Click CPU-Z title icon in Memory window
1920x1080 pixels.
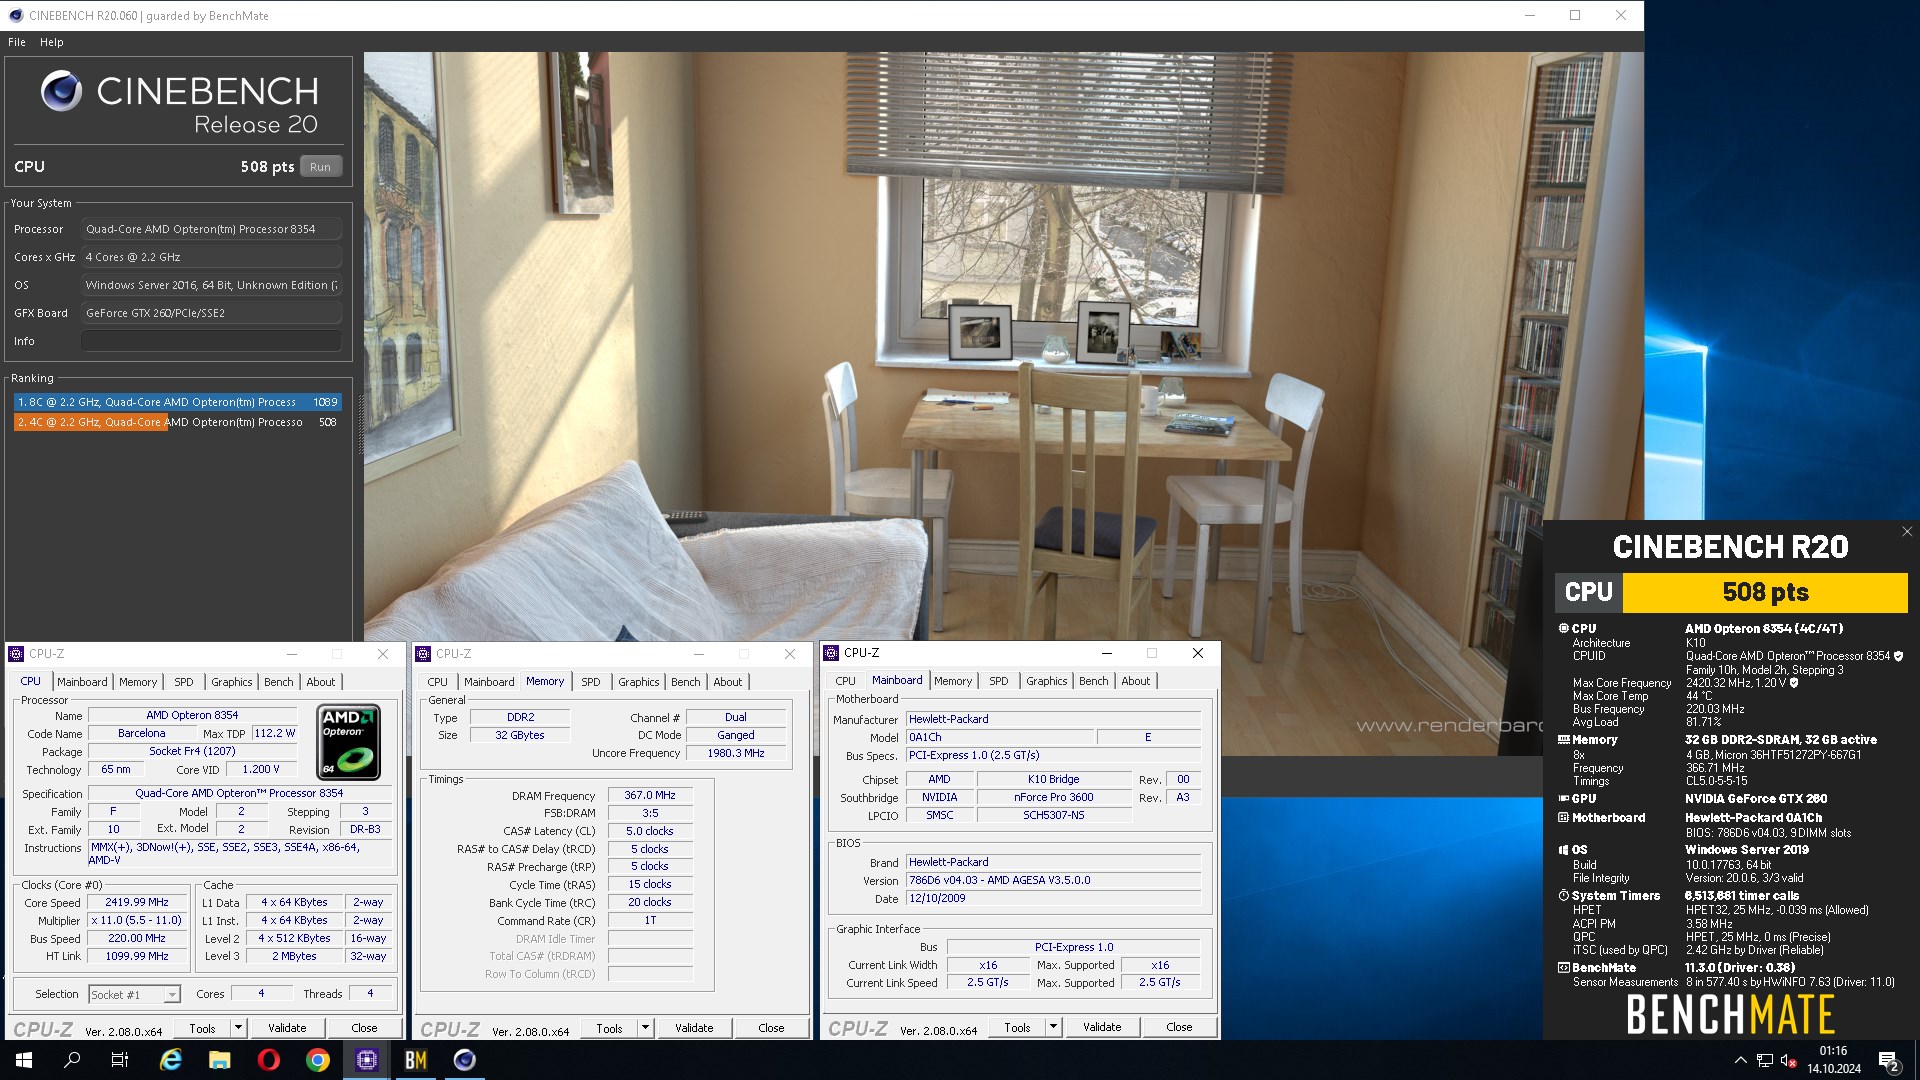pyautogui.click(x=423, y=654)
